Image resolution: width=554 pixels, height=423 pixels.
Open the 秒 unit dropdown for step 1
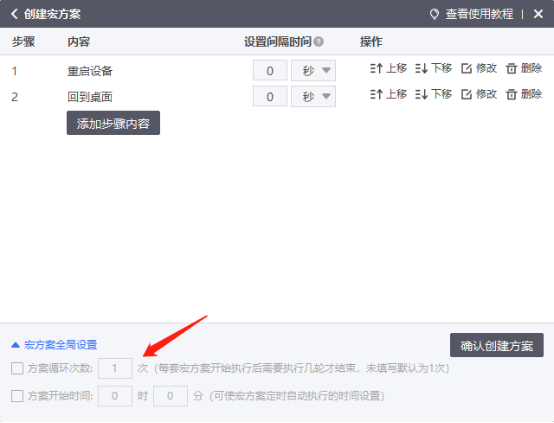pyautogui.click(x=313, y=70)
